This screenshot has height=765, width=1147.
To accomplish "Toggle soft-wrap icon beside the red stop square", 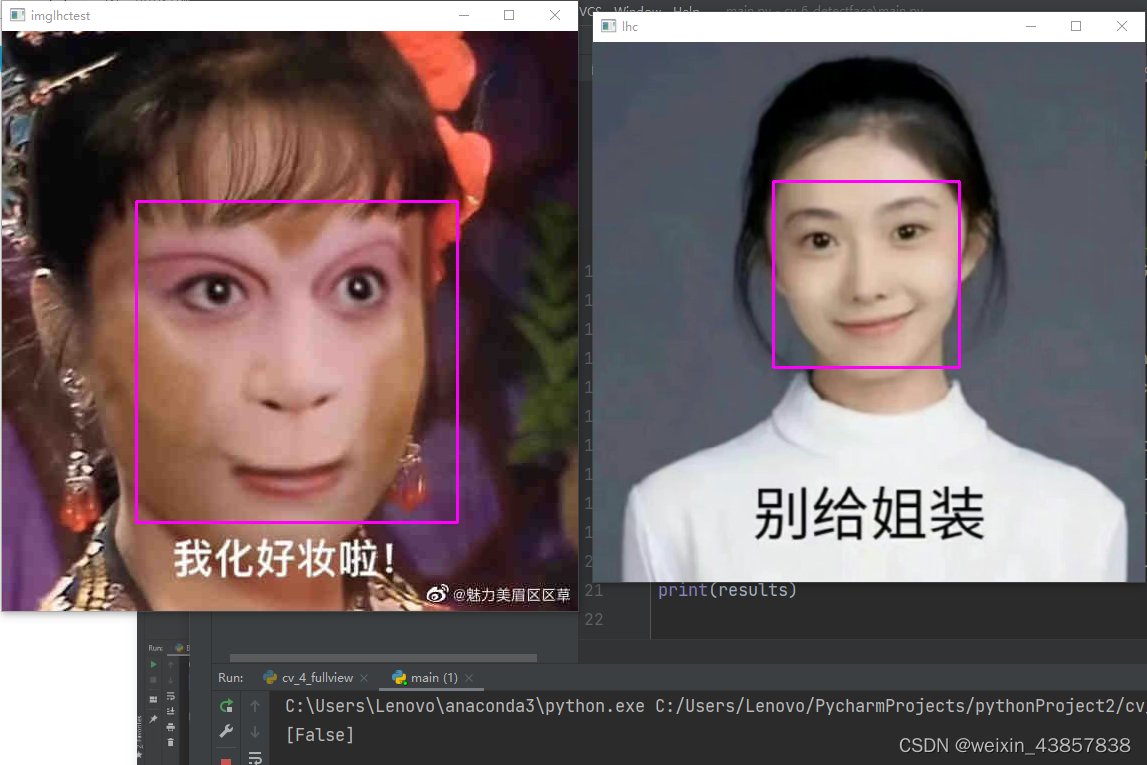I will [255, 758].
